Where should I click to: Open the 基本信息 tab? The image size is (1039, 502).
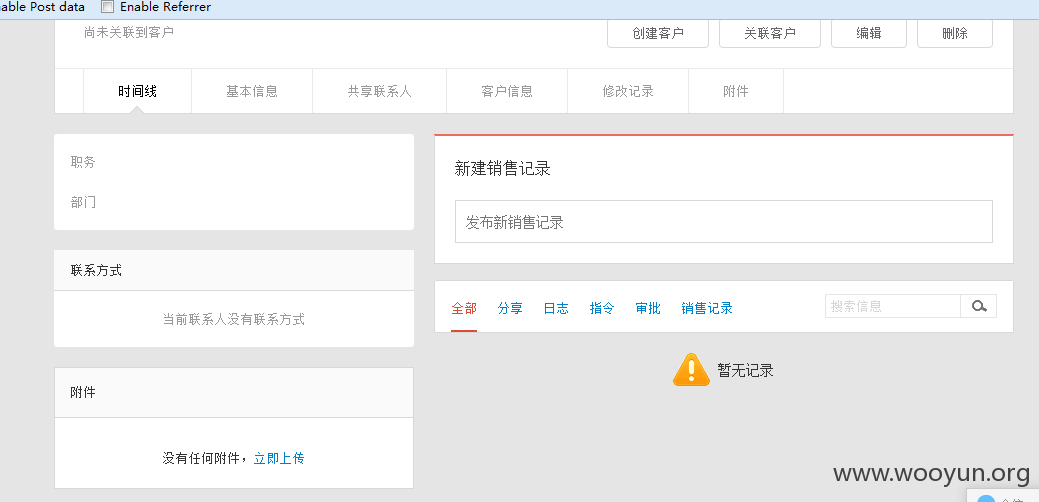pos(252,91)
